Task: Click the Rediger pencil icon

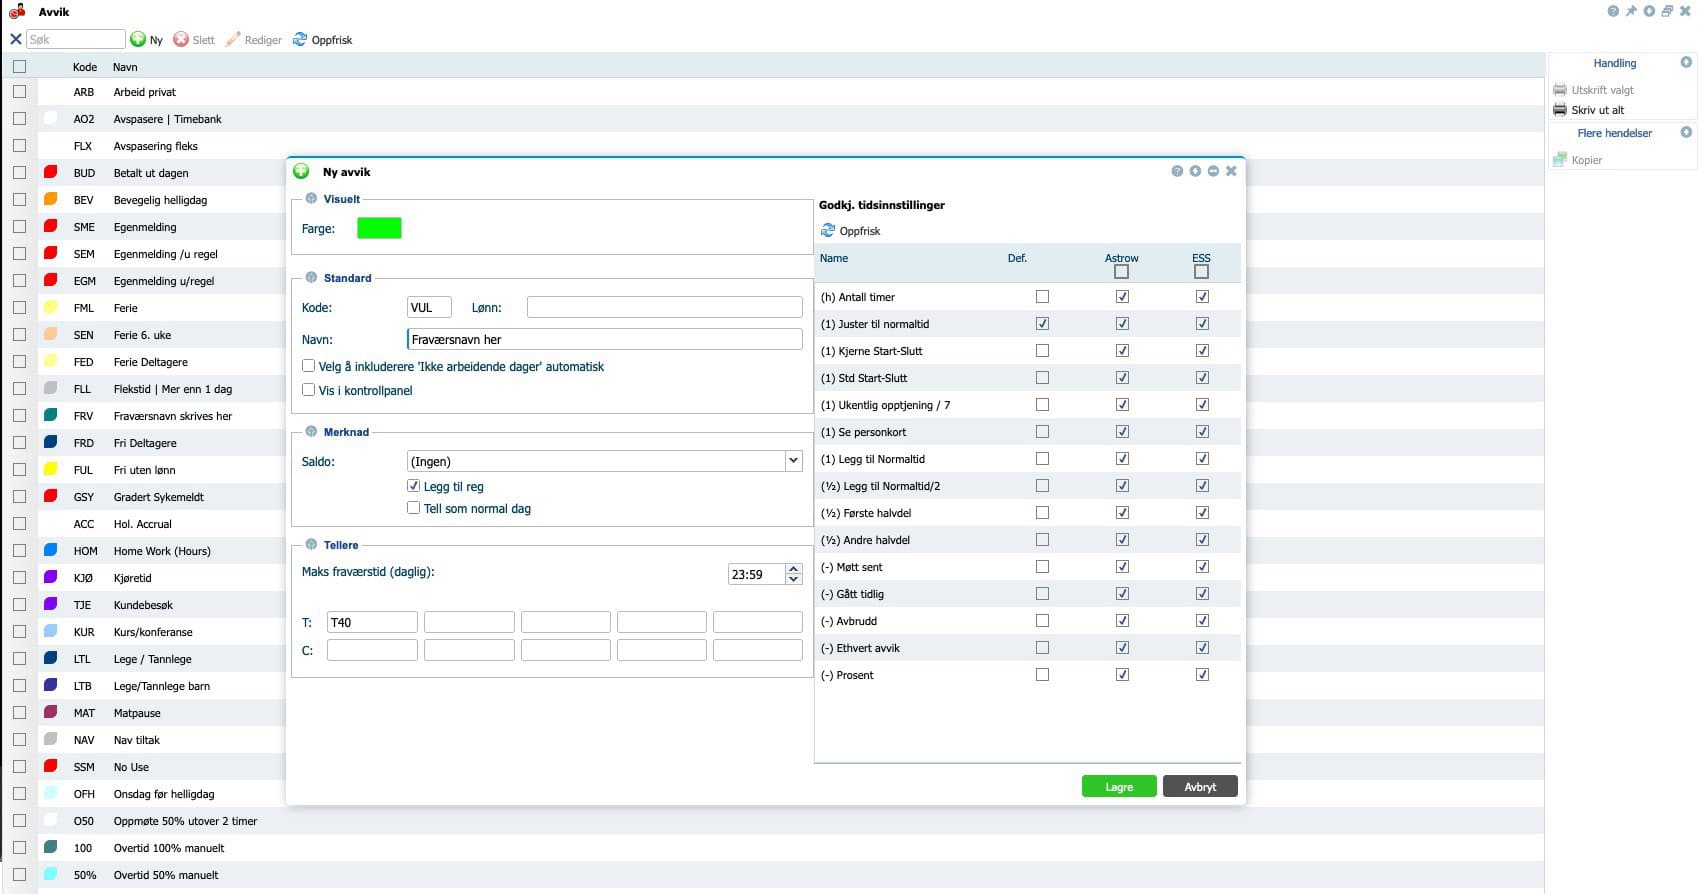Action: (233, 39)
